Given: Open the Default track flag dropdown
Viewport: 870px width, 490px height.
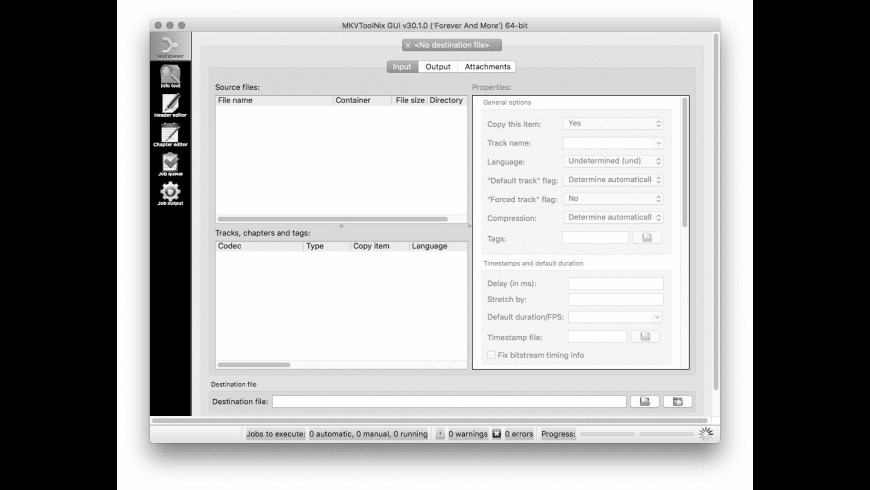Looking at the screenshot, I should coord(613,180).
